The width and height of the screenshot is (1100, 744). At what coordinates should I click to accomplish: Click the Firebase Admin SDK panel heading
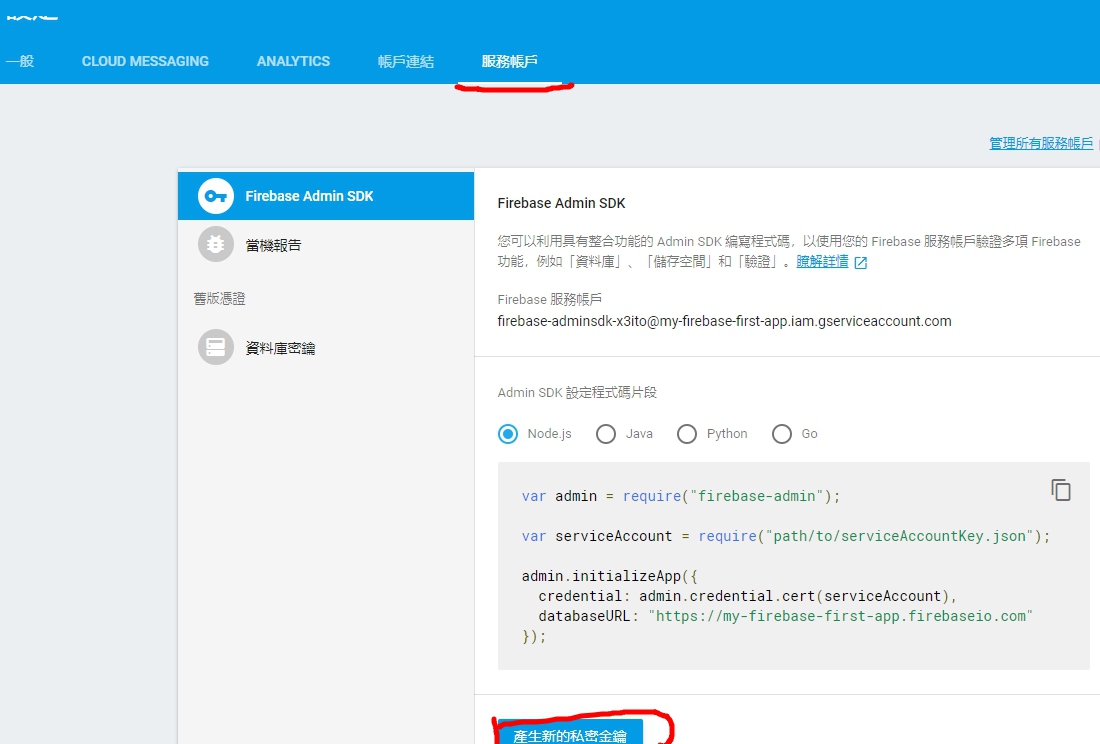pos(561,203)
